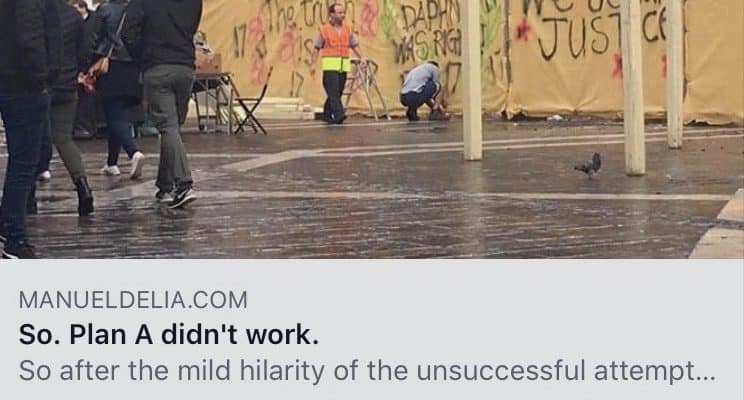Click the man in the orange safety vest
744x400 pixels.
[335, 64]
